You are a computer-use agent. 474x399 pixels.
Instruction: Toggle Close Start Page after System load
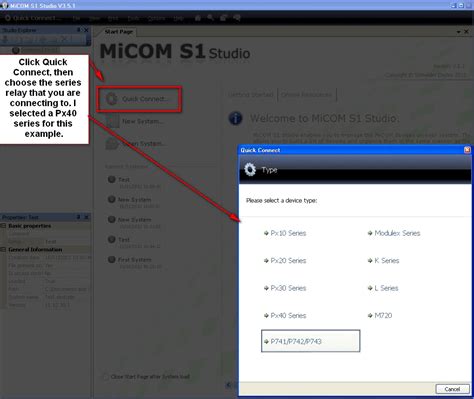coord(105,377)
